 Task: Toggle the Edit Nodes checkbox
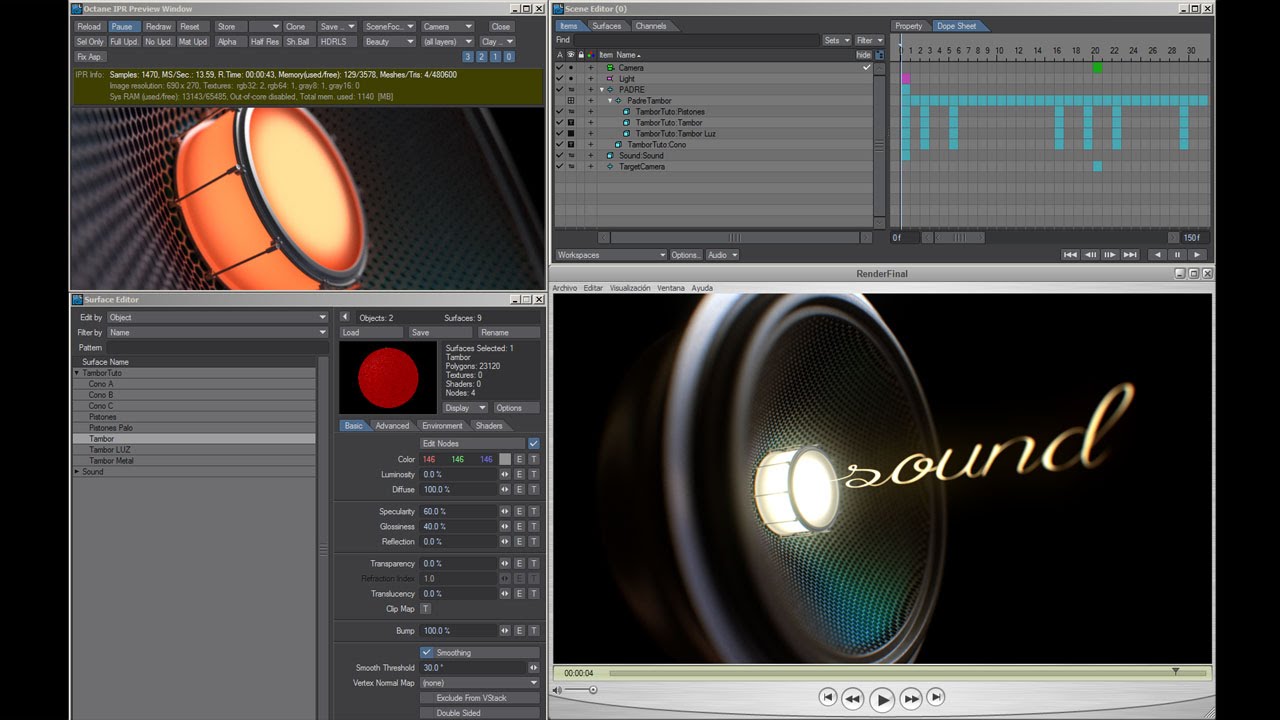pos(533,443)
